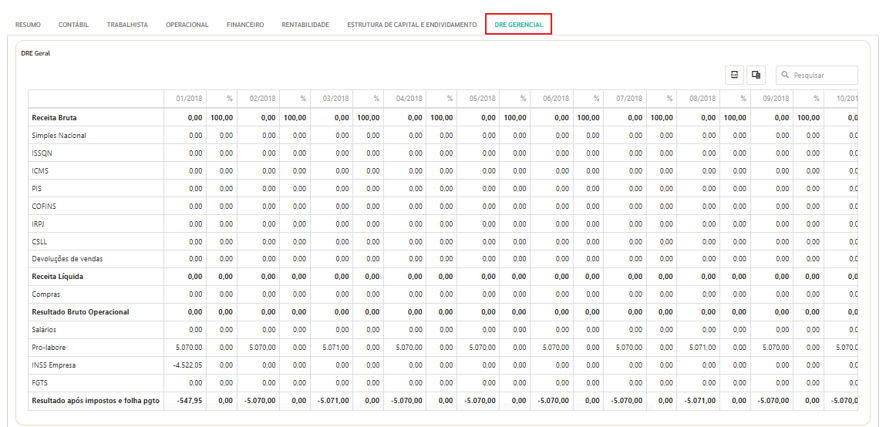Click the -547,95 result value for 01/2018
The image size is (886, 427).
click(190, 400)
